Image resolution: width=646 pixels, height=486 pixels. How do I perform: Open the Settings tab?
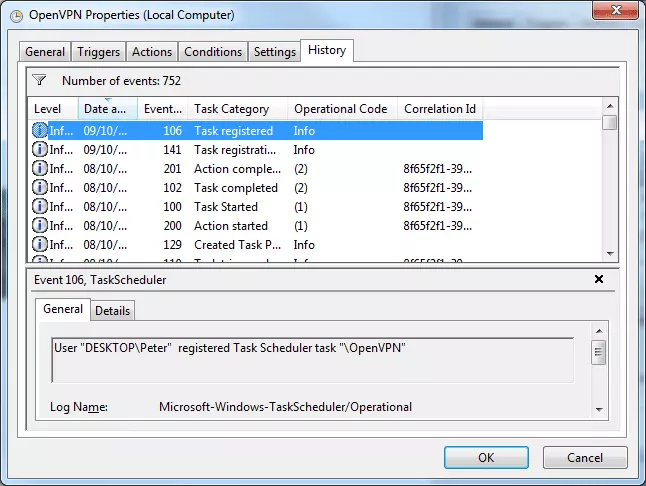275,52
